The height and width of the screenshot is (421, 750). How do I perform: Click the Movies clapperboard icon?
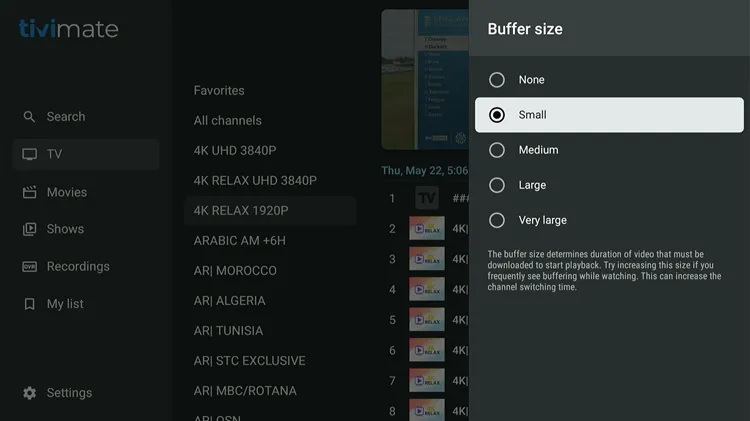tap(29, 192)
